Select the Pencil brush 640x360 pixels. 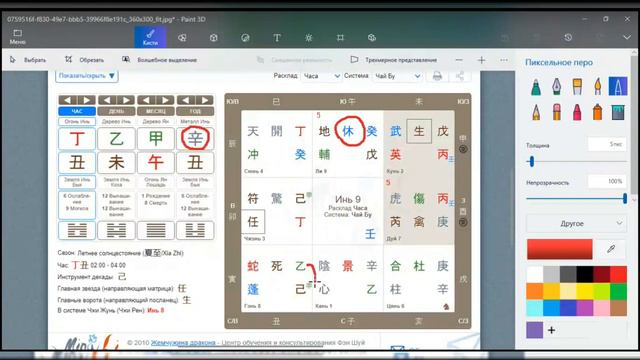pos(536,112)
